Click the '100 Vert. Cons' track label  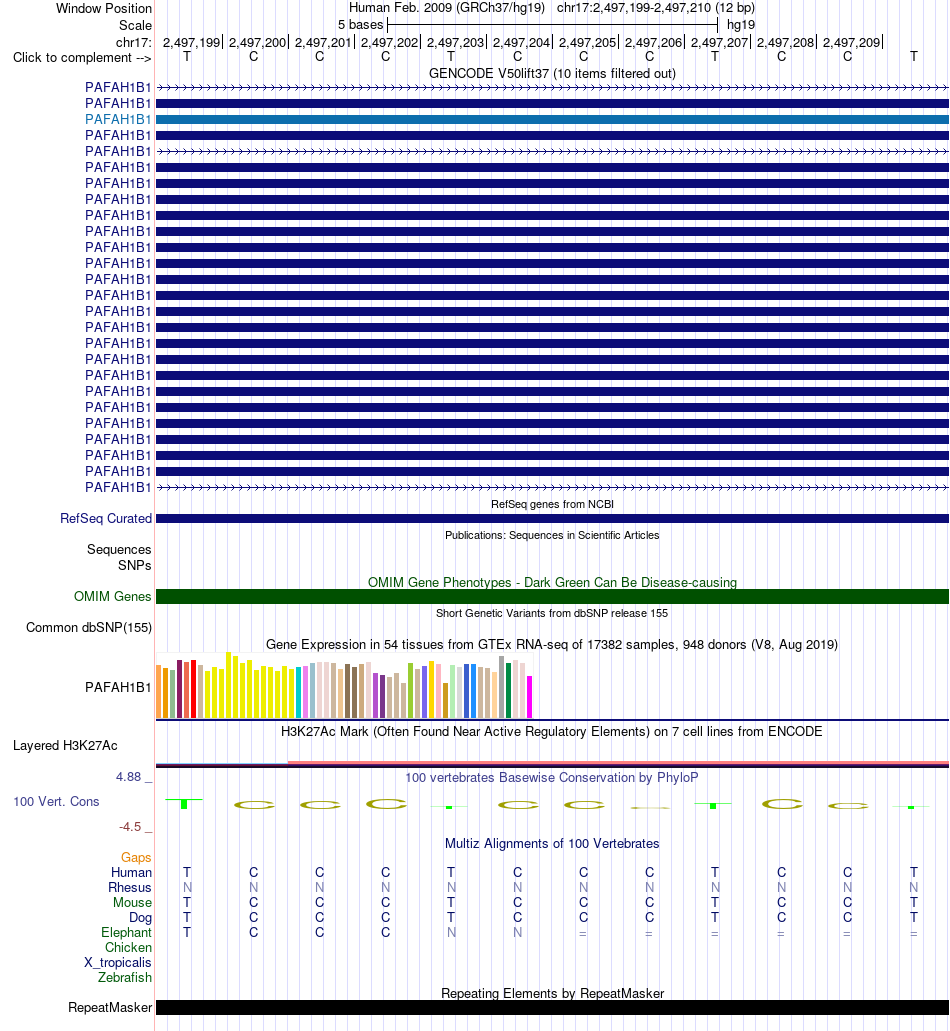[x=57, y=802]
